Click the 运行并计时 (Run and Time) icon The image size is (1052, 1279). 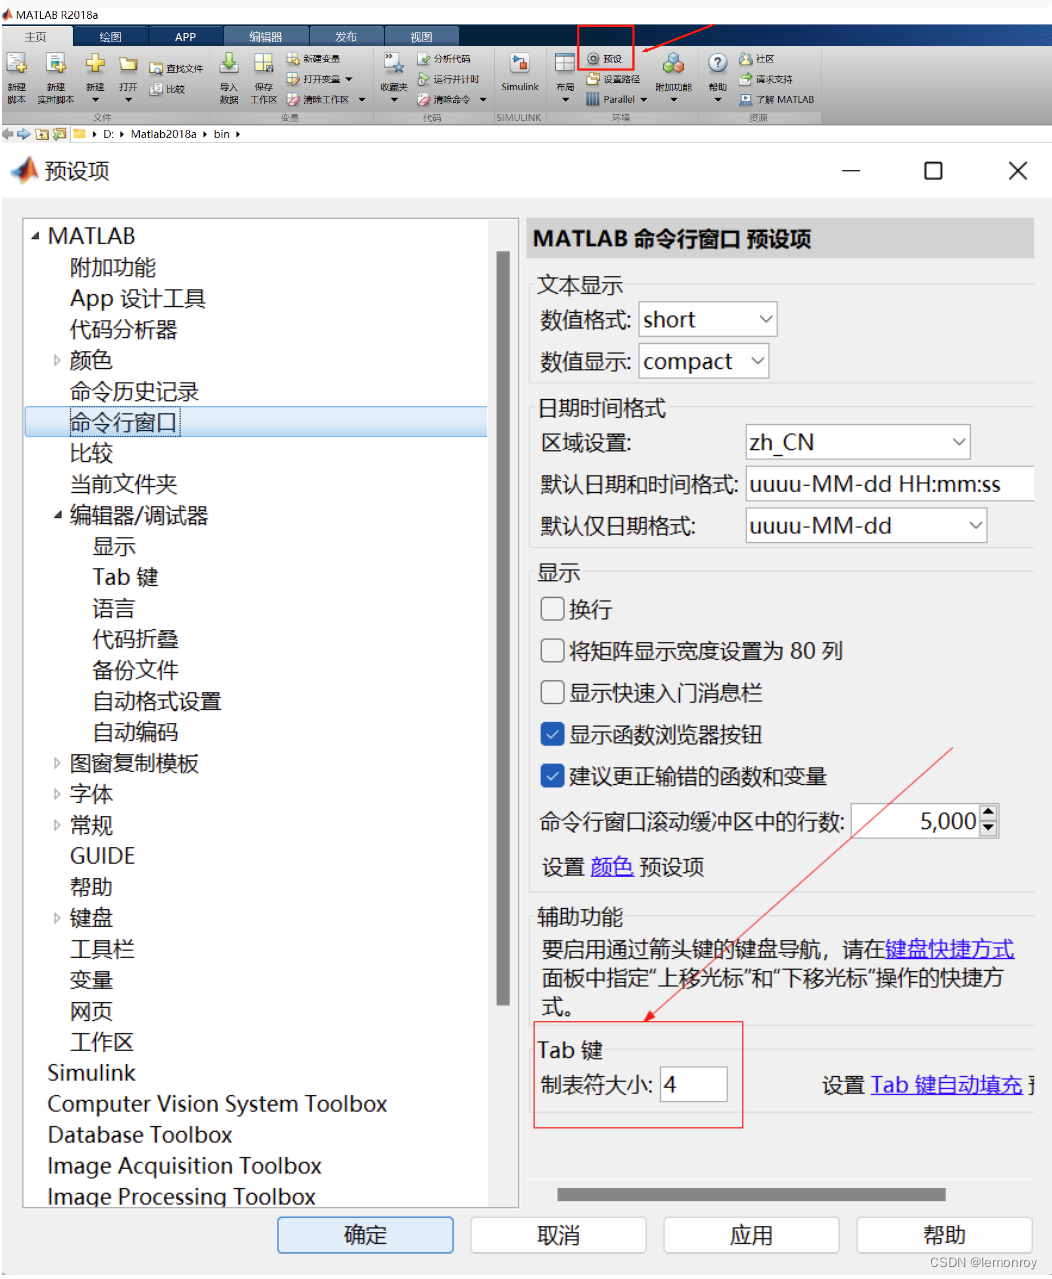pyautogui.click(x=424, y=79)
